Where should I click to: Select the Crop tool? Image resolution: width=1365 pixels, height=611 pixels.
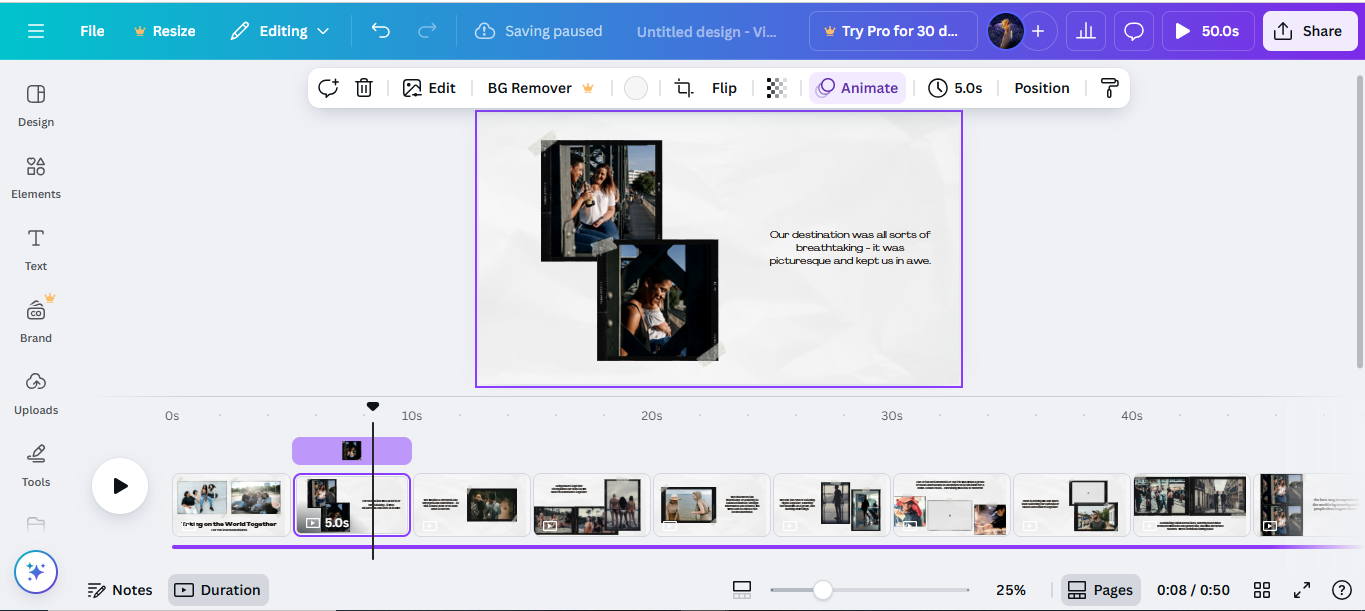(682, 88)
